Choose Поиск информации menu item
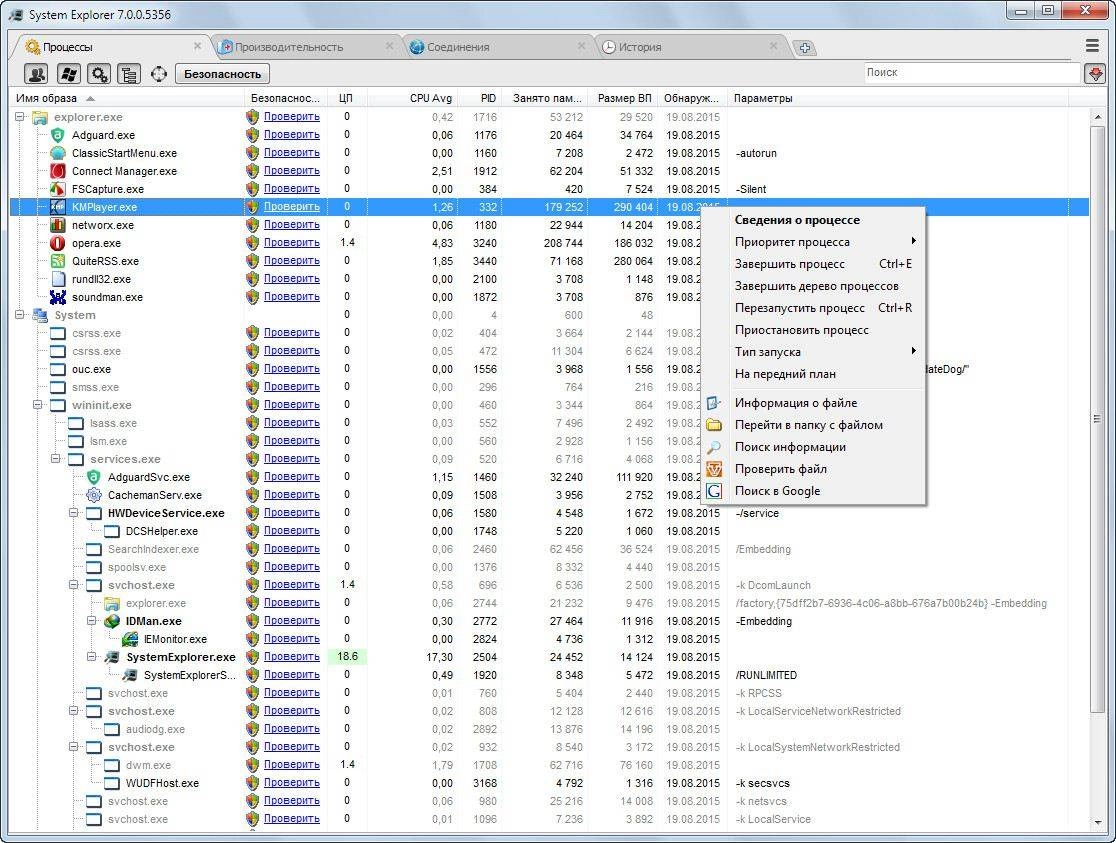Image resolution: width=1116 pixels, height=843 pixels. tap(813, 447)
